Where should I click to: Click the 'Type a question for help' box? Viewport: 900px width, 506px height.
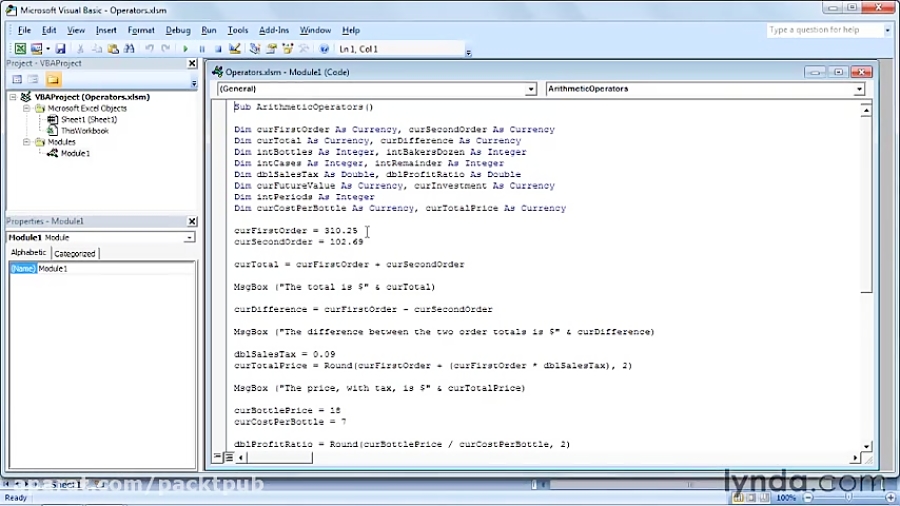824,30
